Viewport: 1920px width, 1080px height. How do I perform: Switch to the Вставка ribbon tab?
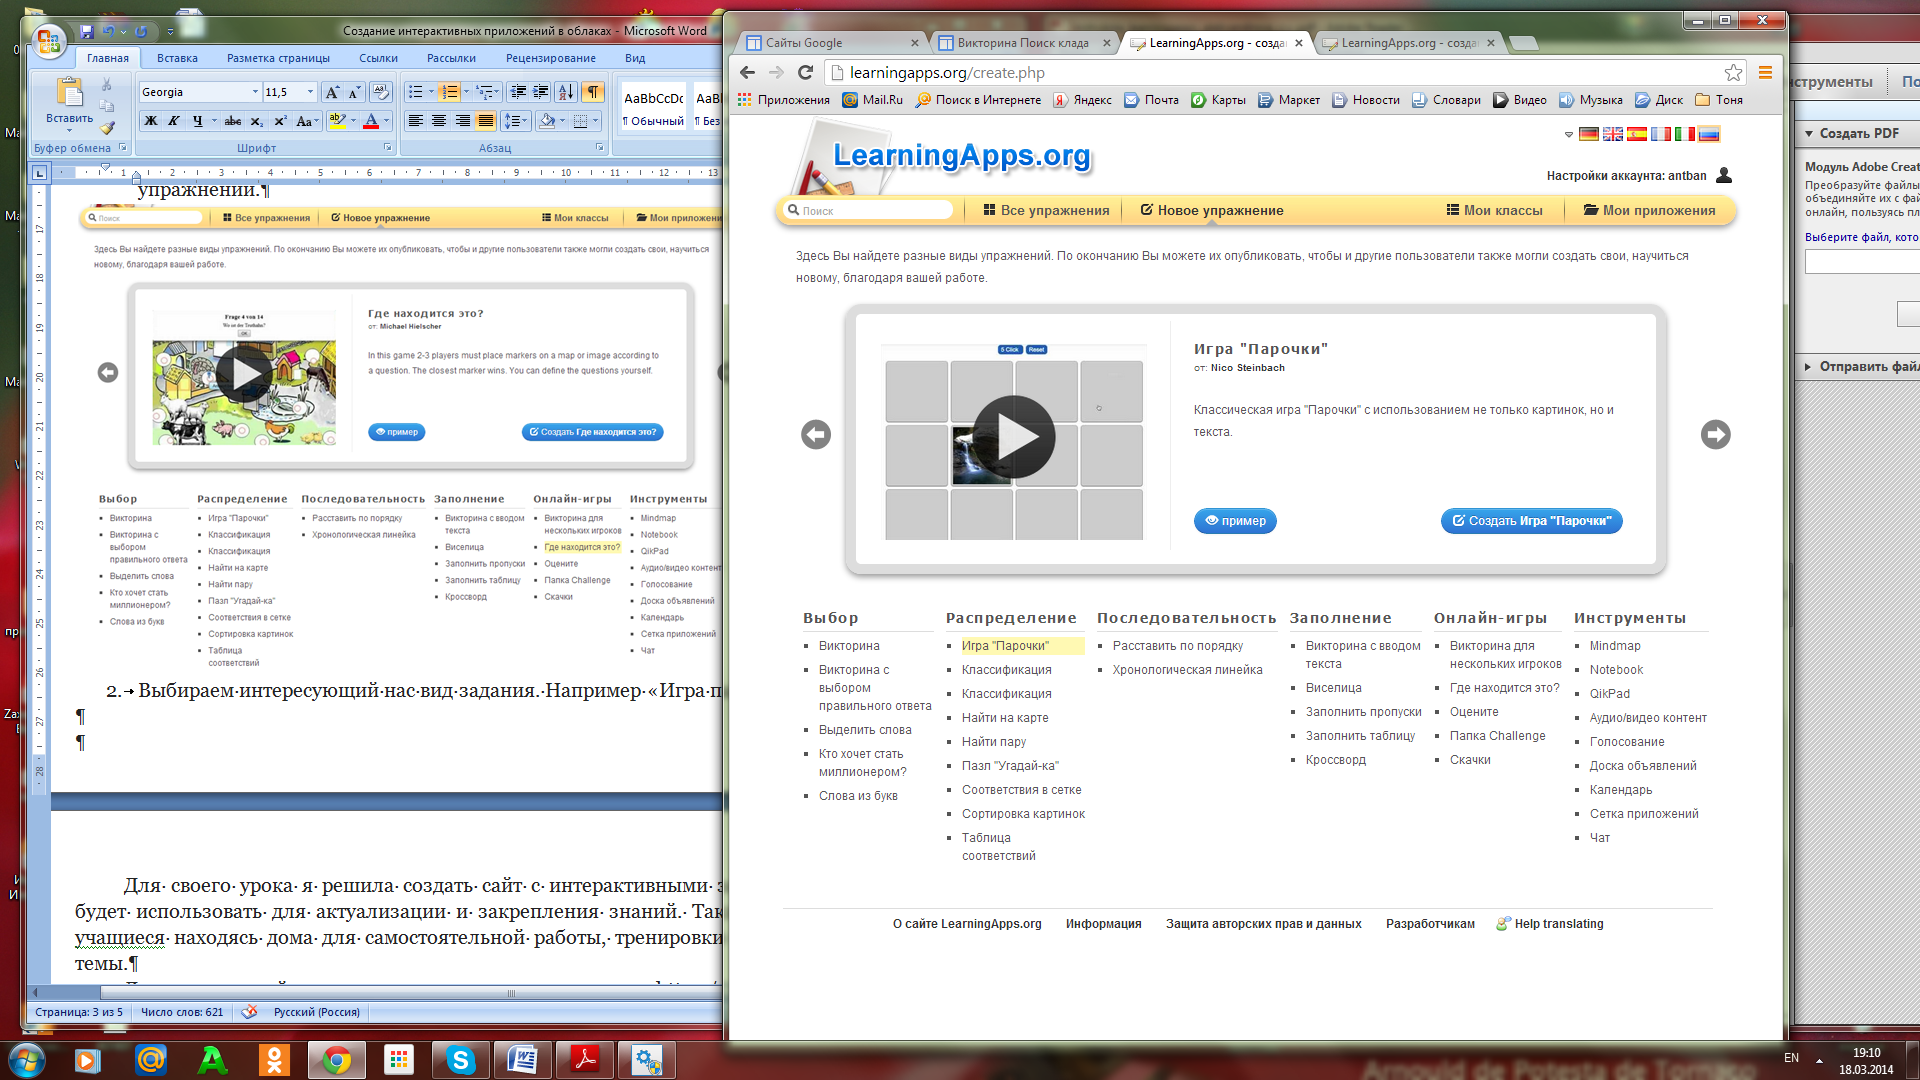coord(177,58)
